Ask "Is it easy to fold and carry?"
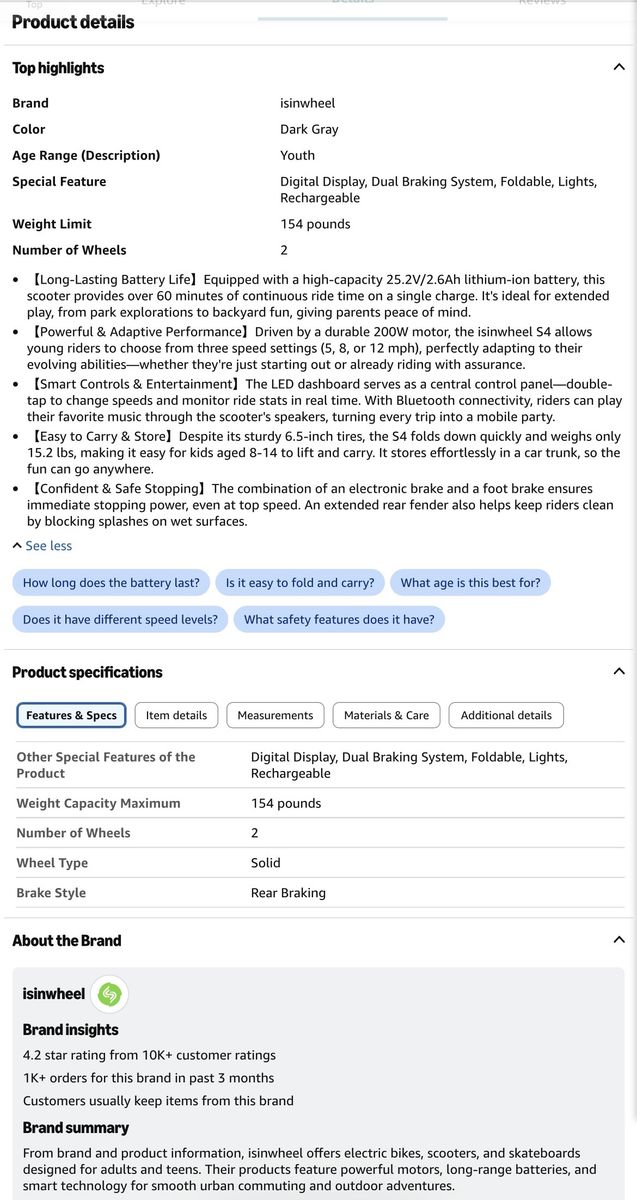This screenshot has height=1200, width=637. click(300, 583)
